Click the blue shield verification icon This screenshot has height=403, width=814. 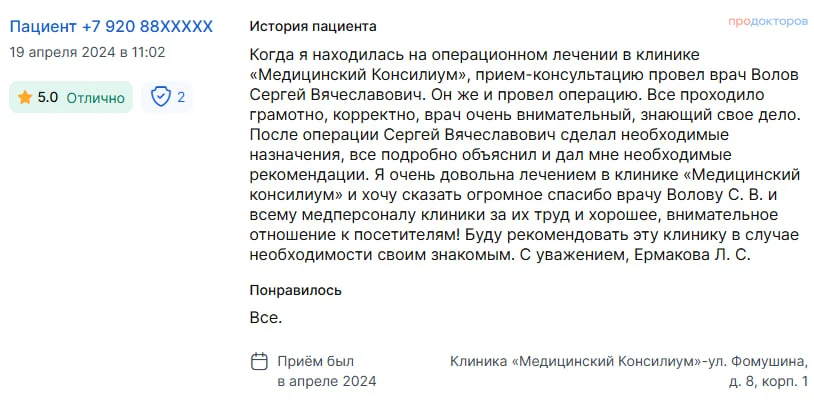(x=160, y=97)
